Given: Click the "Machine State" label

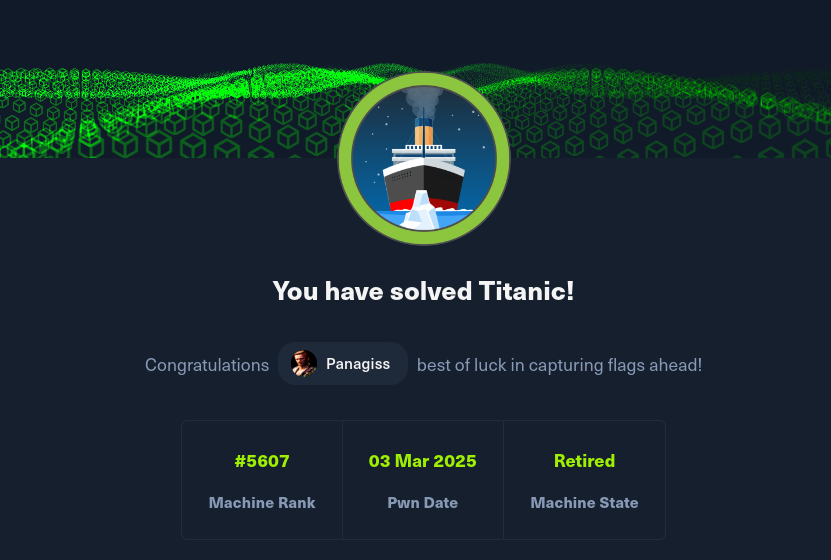Looking at the screenshot, I should (584, 502).
